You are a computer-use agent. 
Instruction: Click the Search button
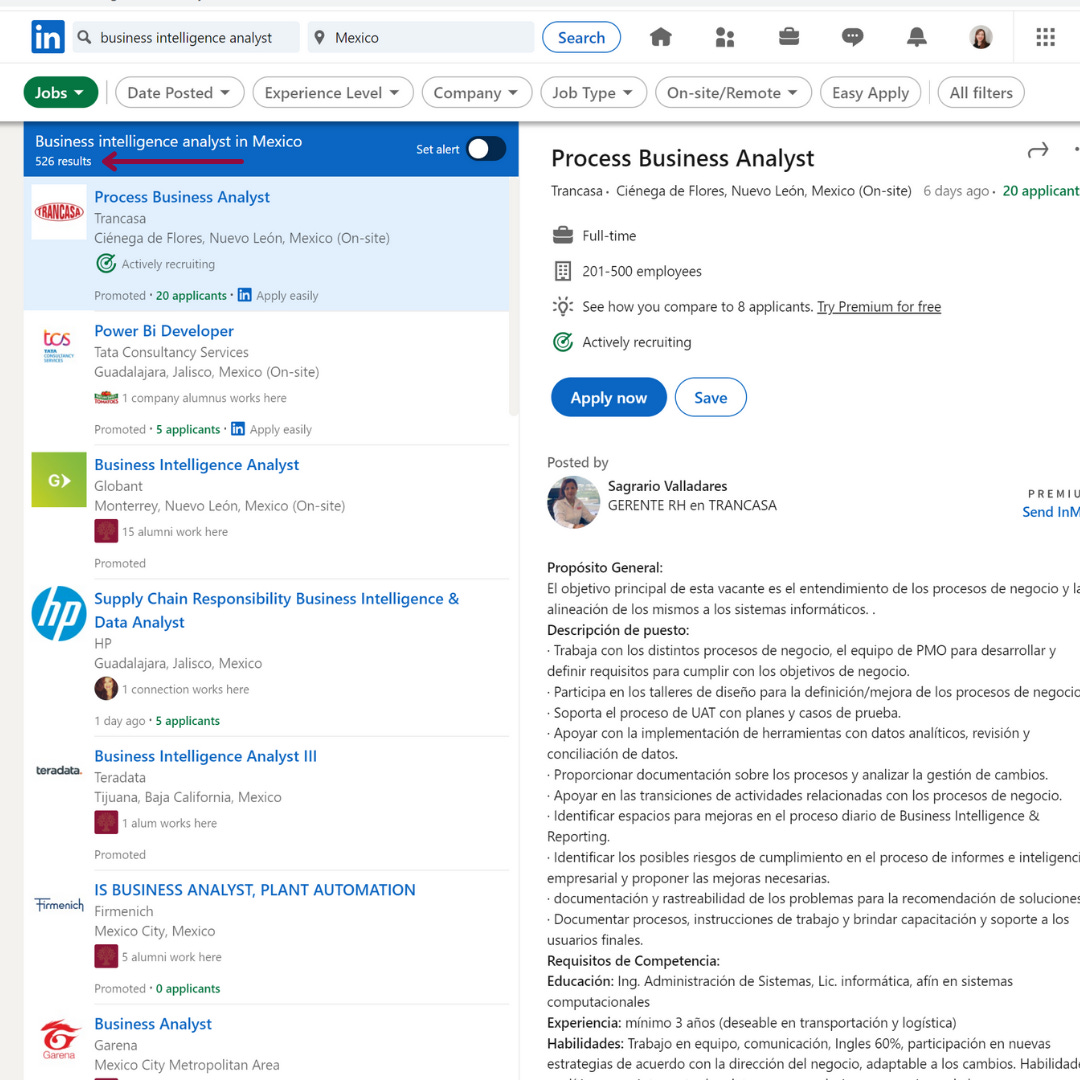(x=581, y=37)
